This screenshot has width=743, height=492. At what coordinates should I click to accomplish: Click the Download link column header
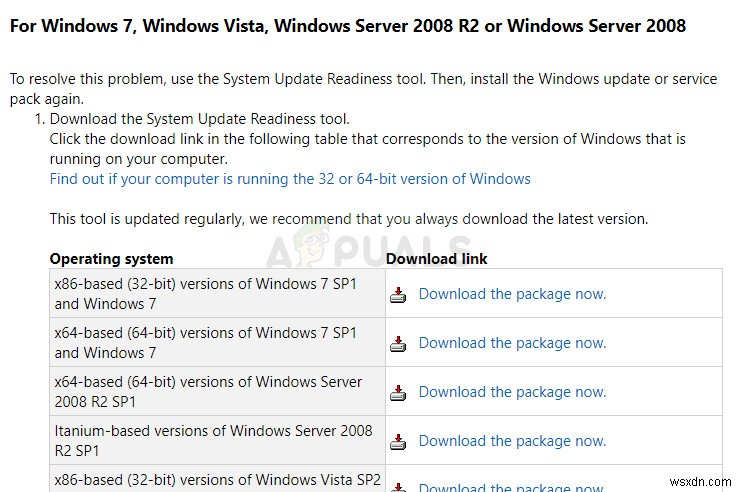[436, 259]
